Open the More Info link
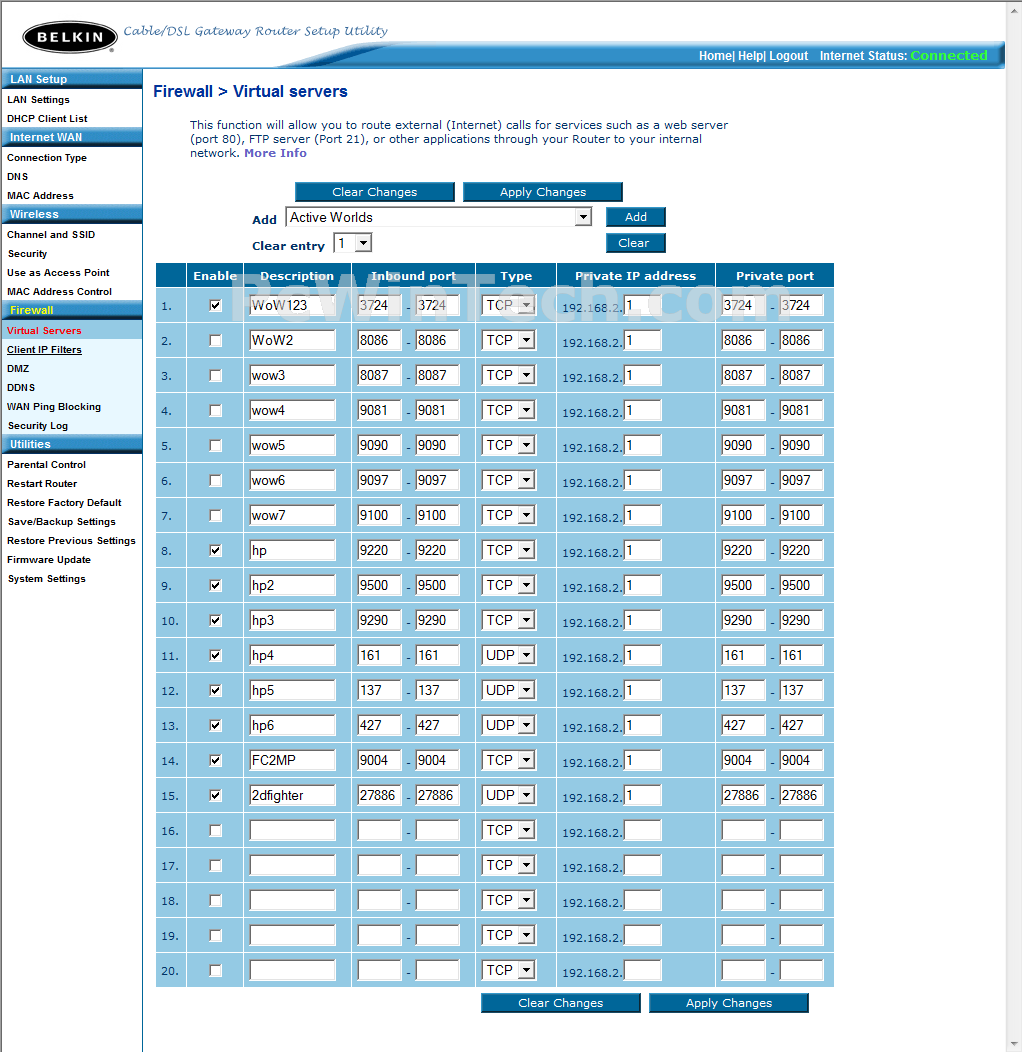Viewport: 1022px width, 1052px height. (275, 153)
